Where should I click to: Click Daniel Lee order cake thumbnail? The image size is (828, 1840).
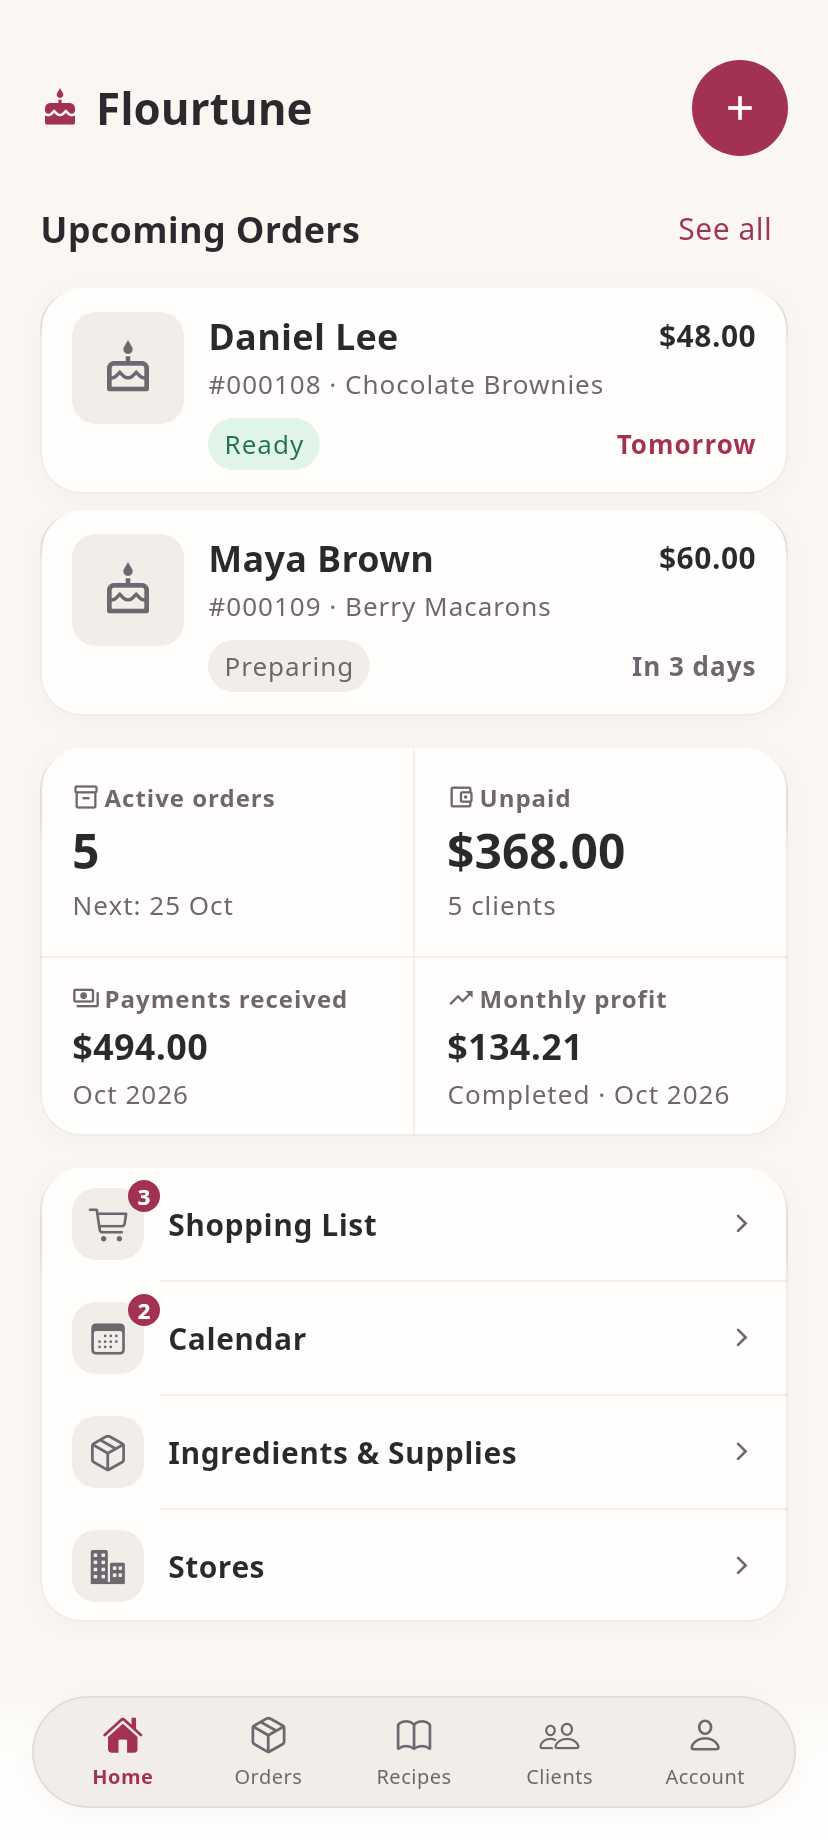128,368
